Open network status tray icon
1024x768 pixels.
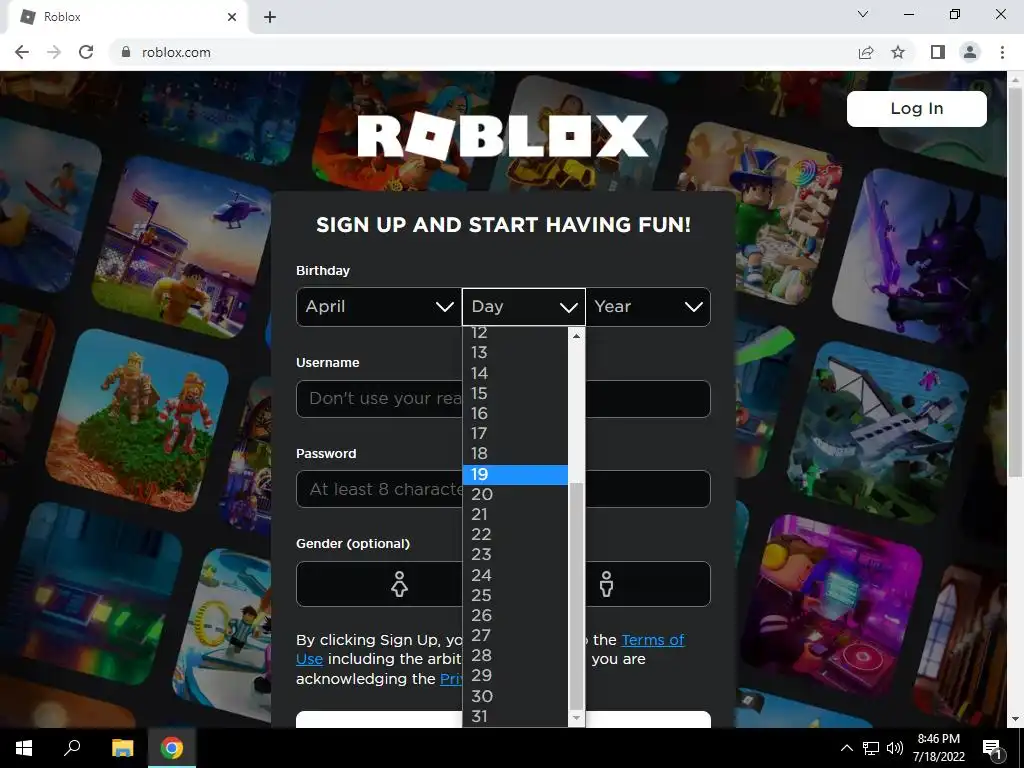click(871, 748)
